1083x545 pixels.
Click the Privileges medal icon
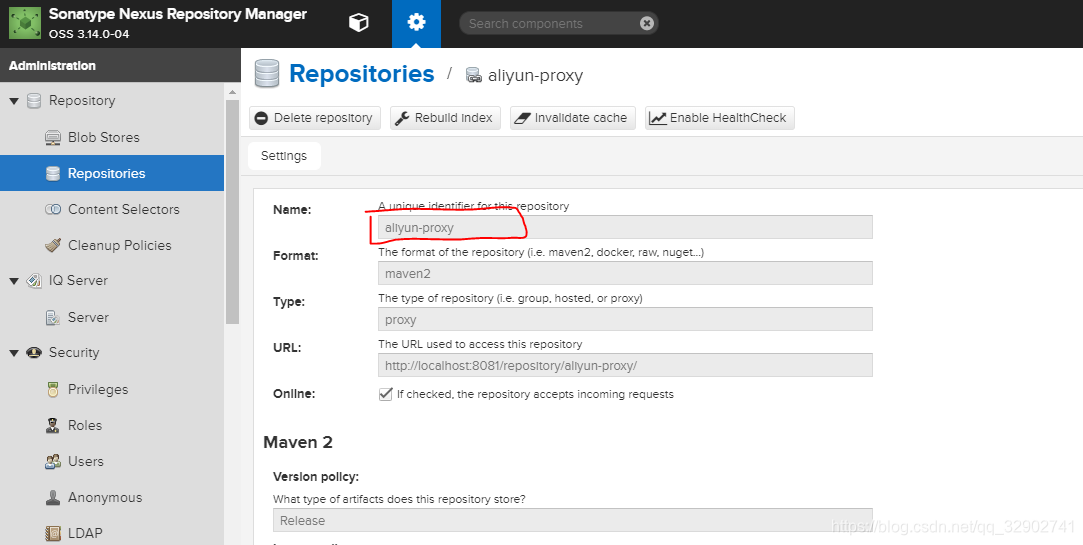[53, 390]
